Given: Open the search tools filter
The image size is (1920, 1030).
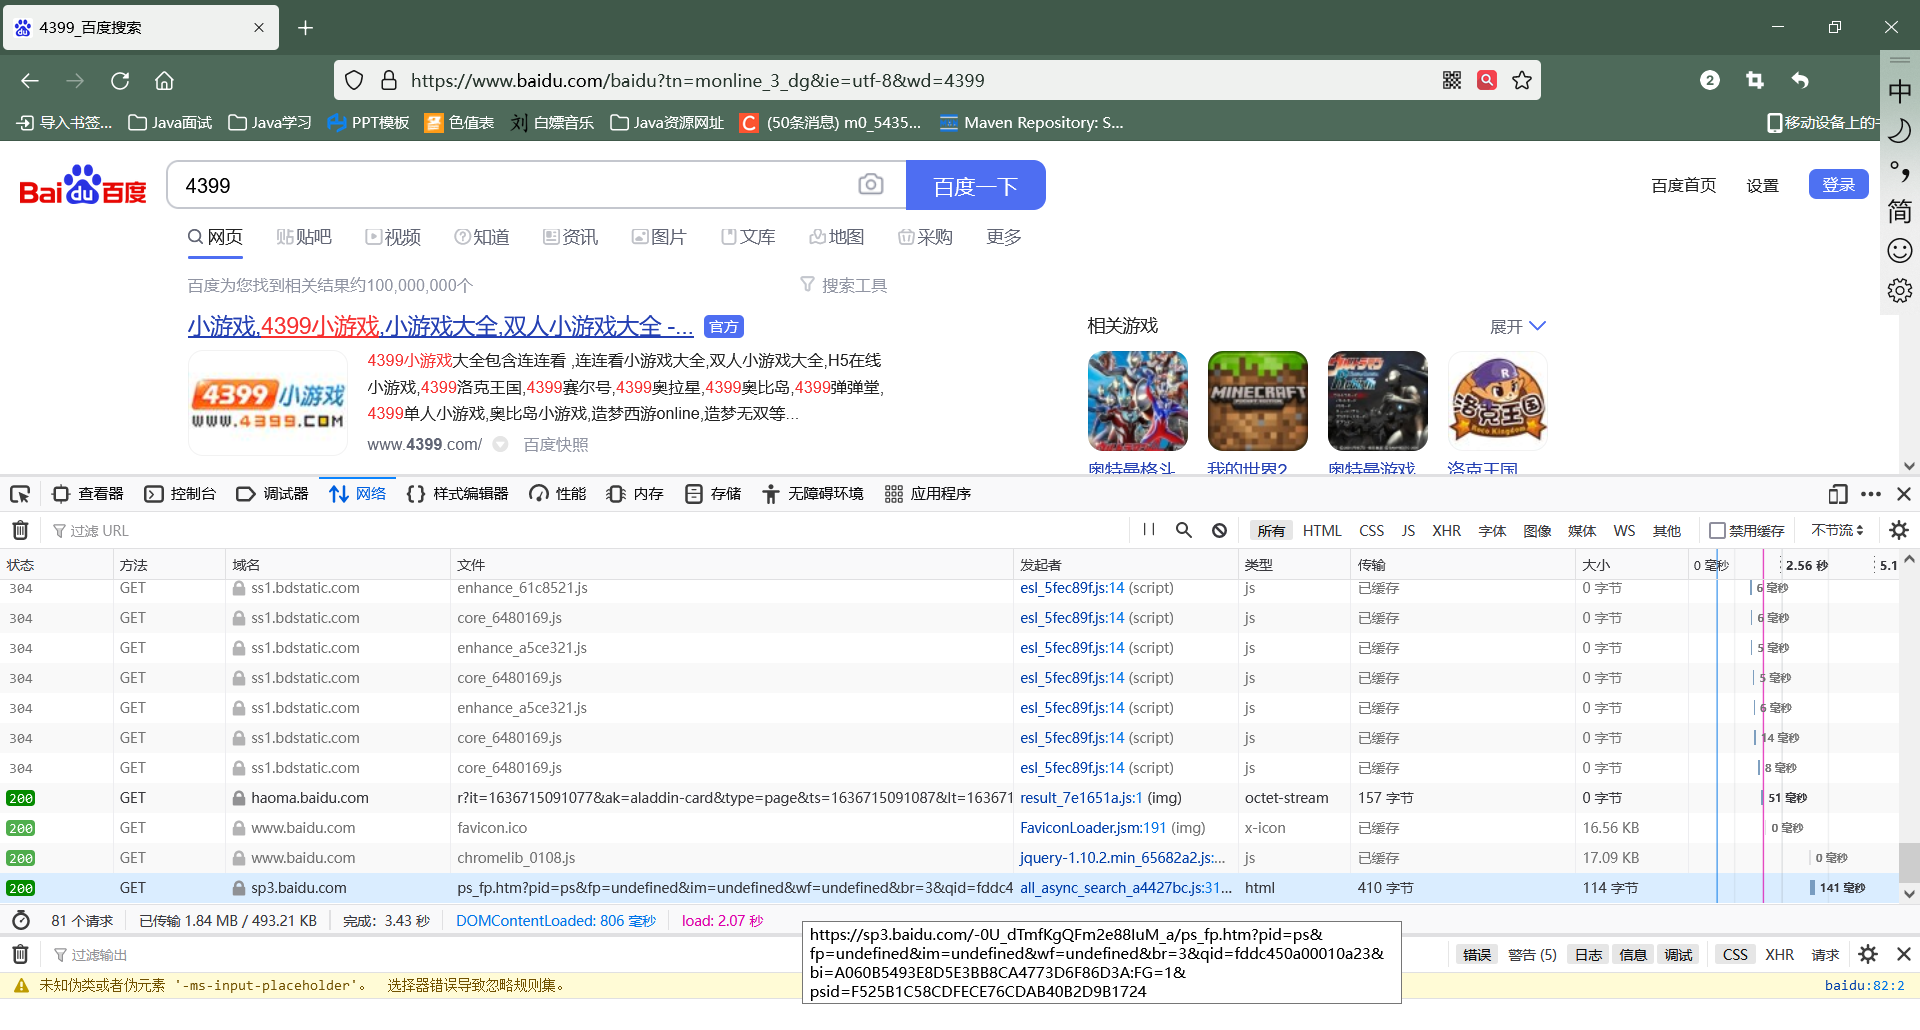Looking at the screenshot, I should coord(843,285).
